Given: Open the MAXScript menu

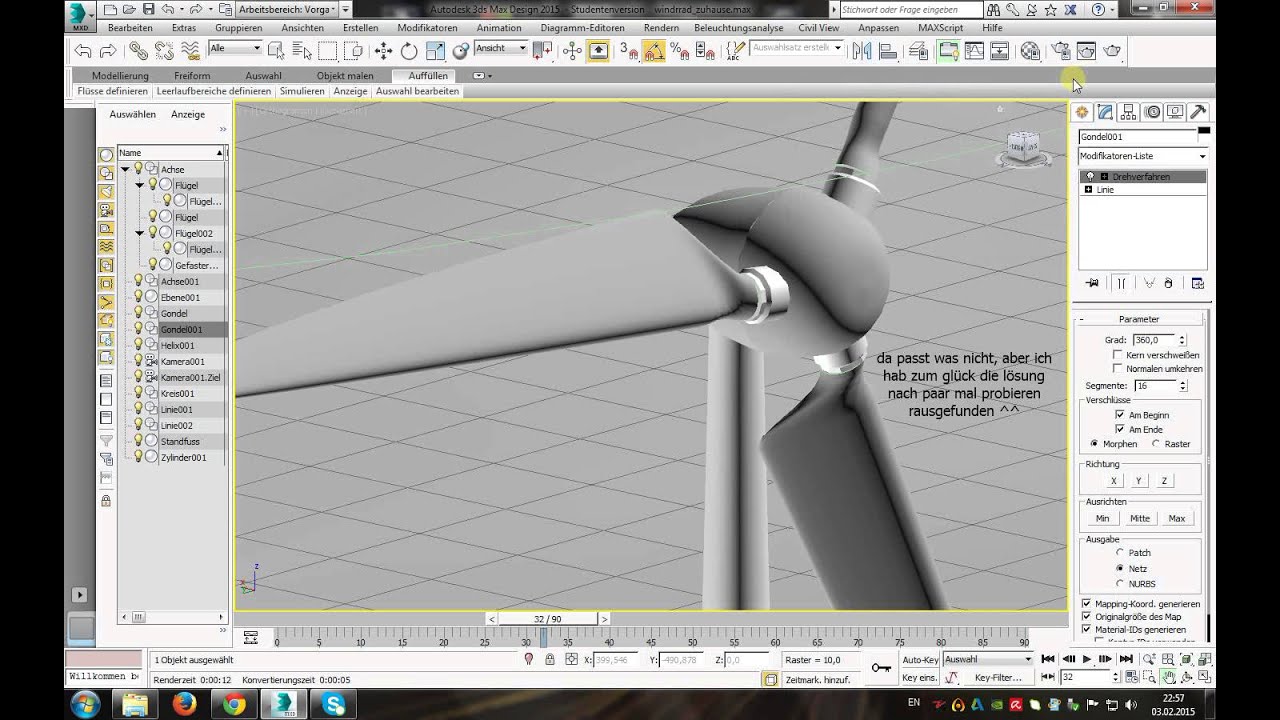Looking at the screenshot, I should pos(940,28).
